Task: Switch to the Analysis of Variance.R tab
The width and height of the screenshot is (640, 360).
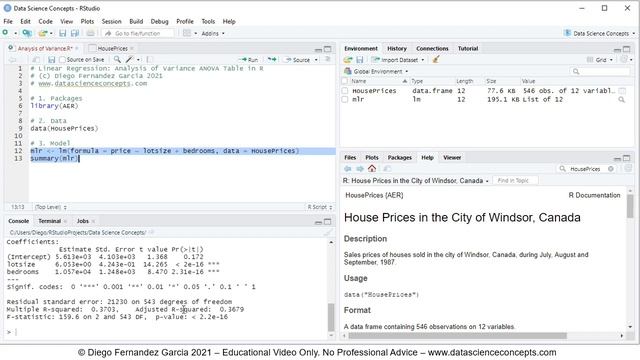Action: click(x=44, y=49)
